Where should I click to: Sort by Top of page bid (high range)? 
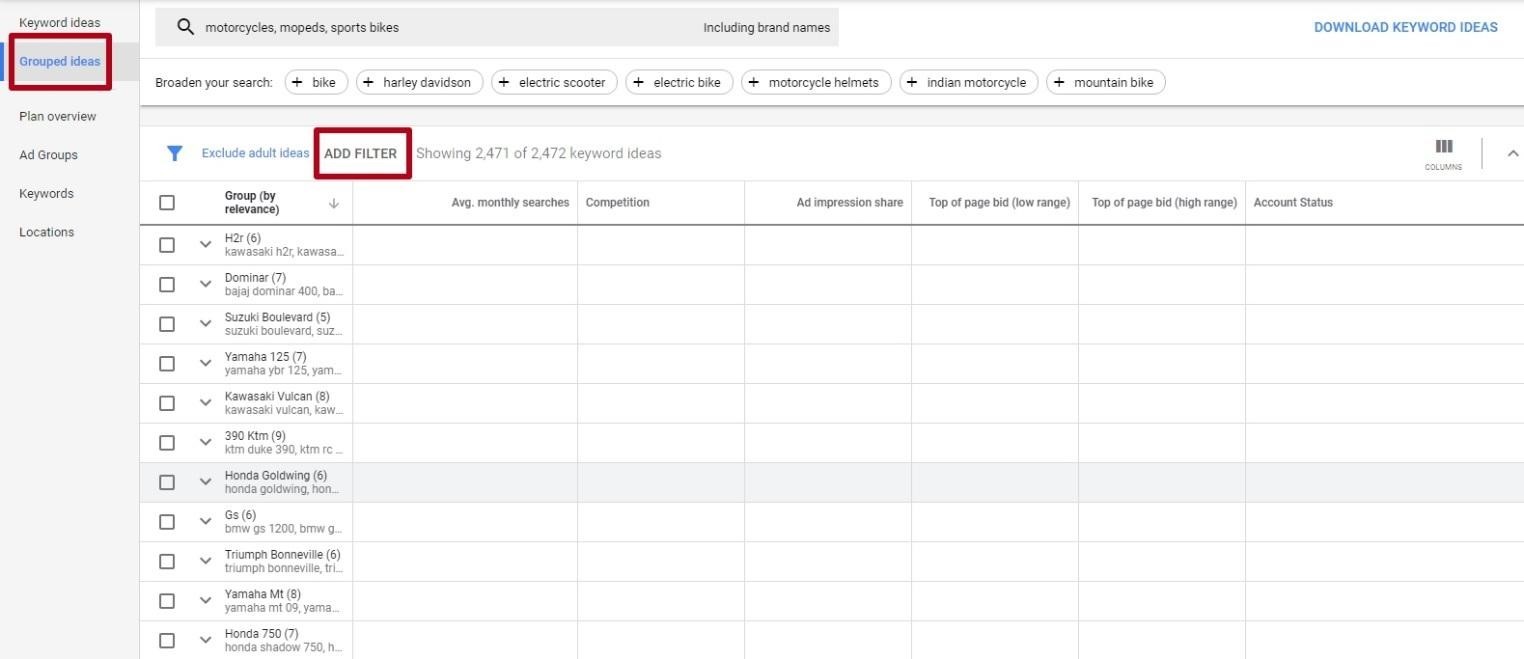pyautogui.click(x=1164, y=202)
